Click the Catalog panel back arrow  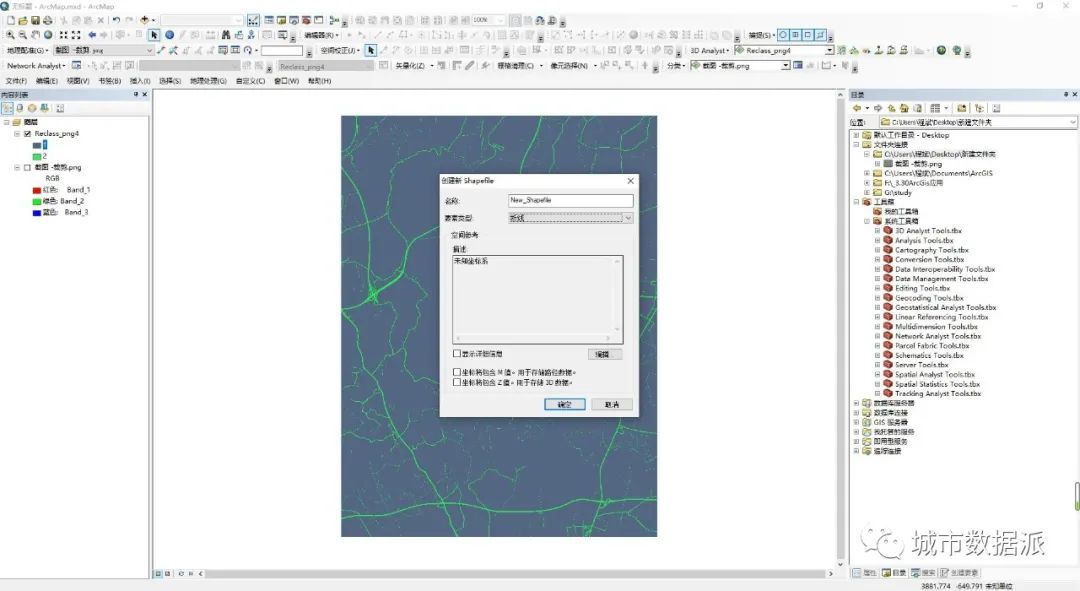pyautogui.click(x=857, y=108)
